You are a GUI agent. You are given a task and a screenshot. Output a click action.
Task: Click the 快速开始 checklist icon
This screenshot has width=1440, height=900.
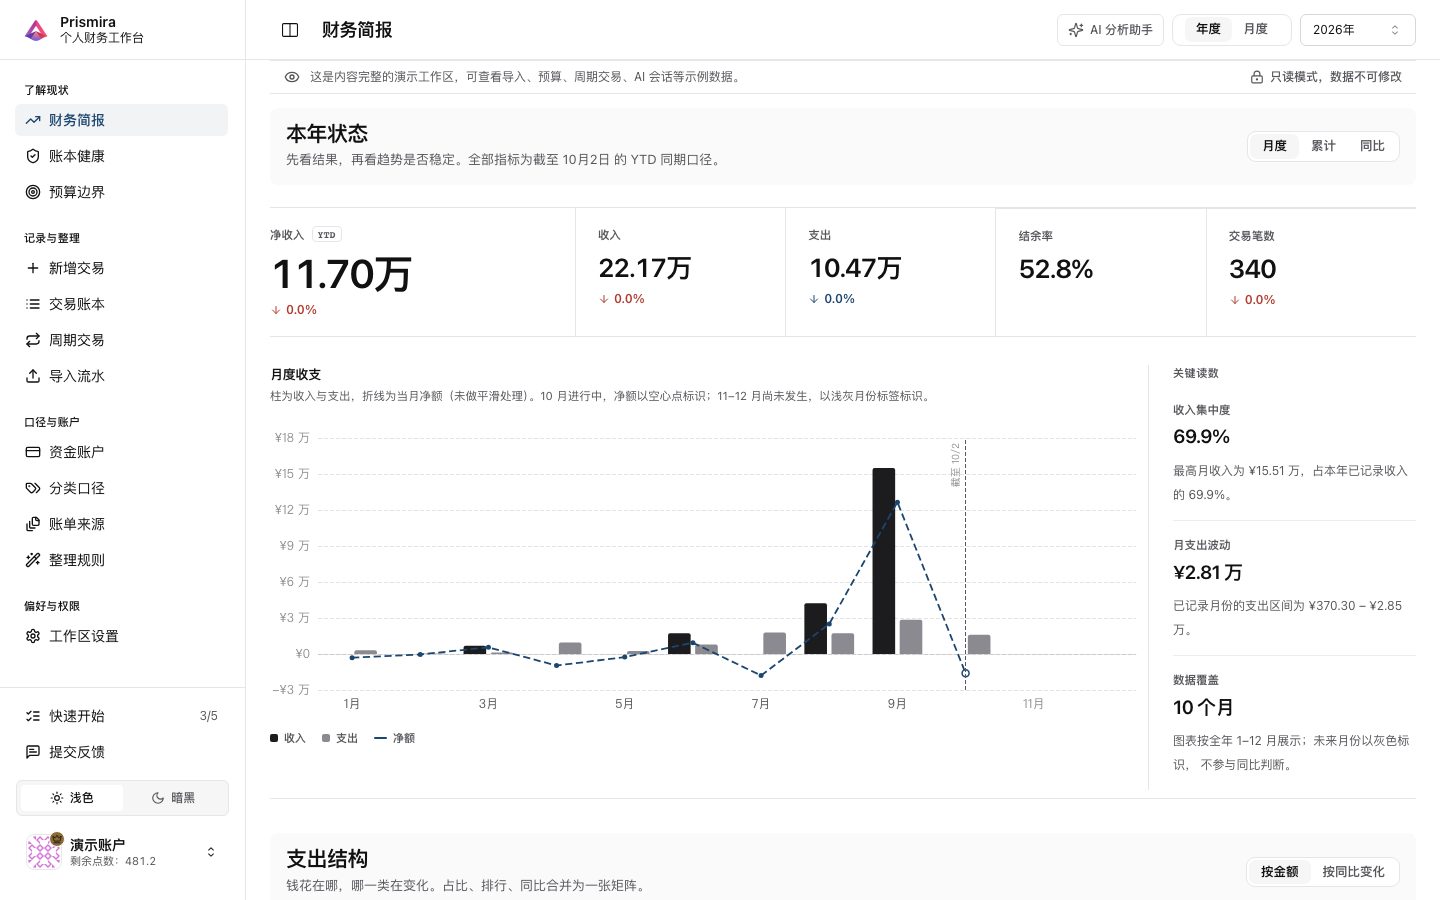pyautogui.click(x=33, y=716)
